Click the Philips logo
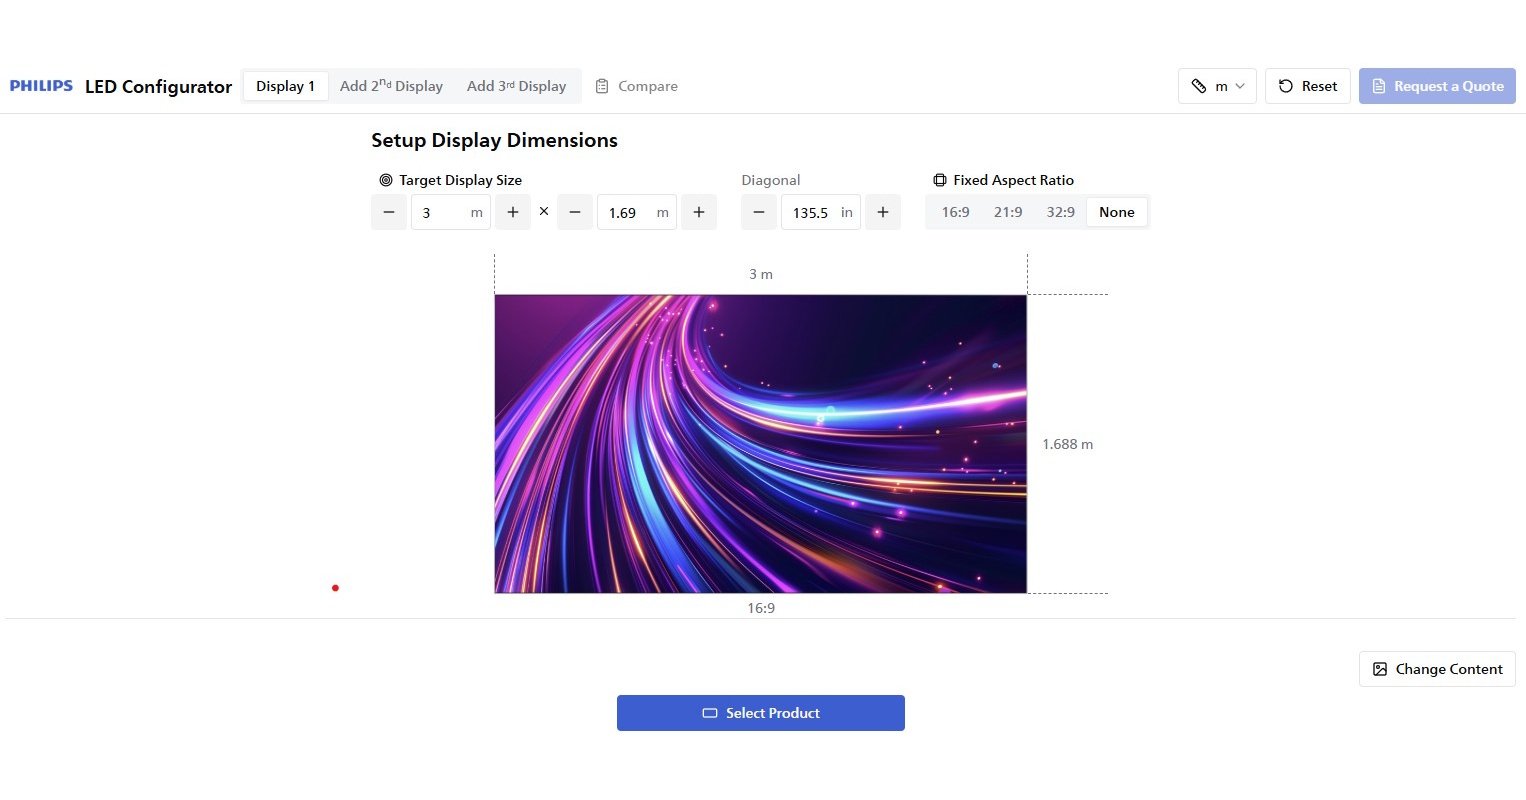 [41, 86]
